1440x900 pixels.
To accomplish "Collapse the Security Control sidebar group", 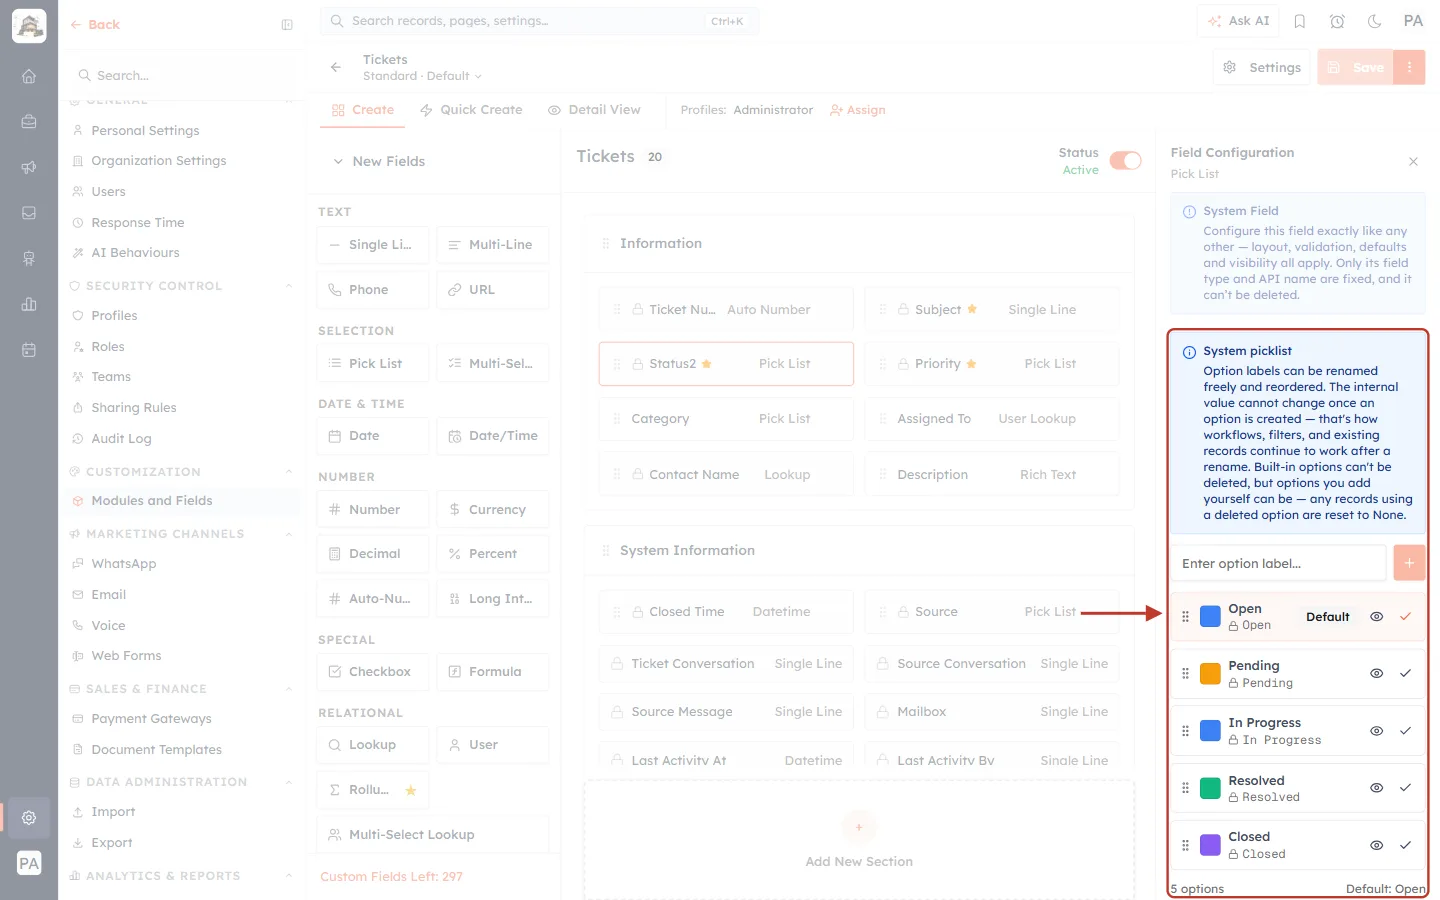I will (289, 286).
